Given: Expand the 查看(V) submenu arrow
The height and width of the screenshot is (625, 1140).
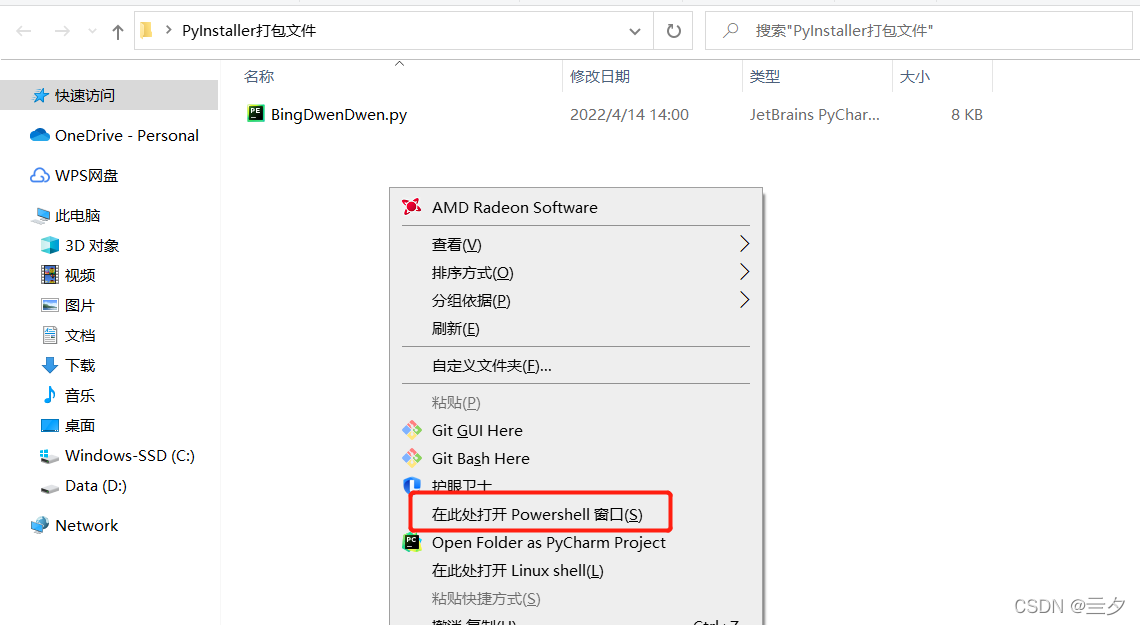Looking at the screenshot, I should 744,243.
